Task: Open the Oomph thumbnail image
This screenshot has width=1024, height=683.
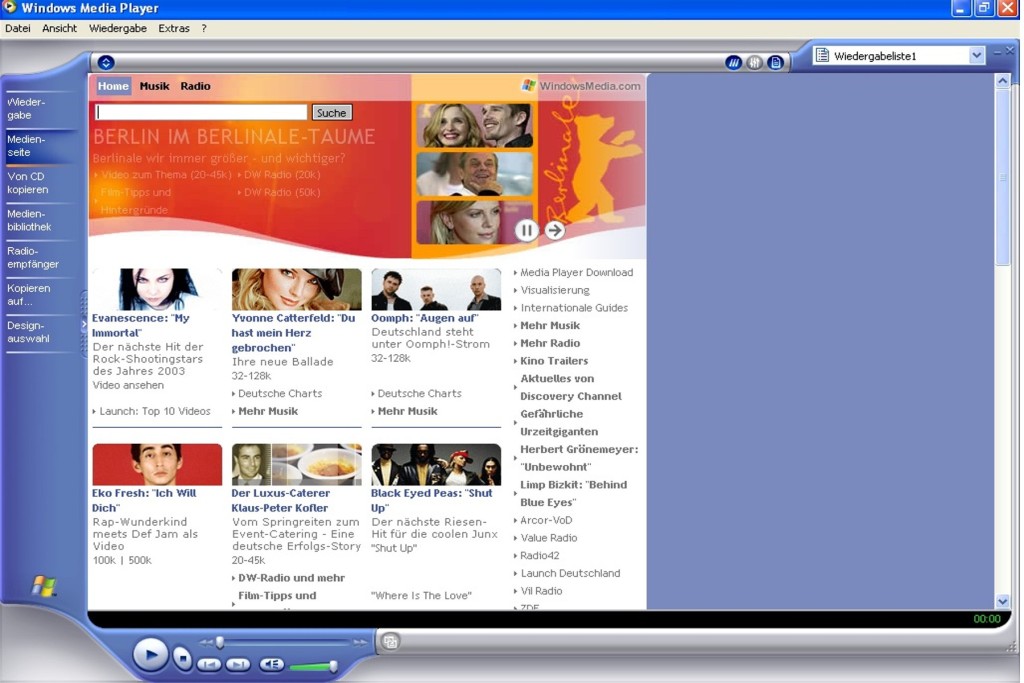Action: tap(436, 289)
